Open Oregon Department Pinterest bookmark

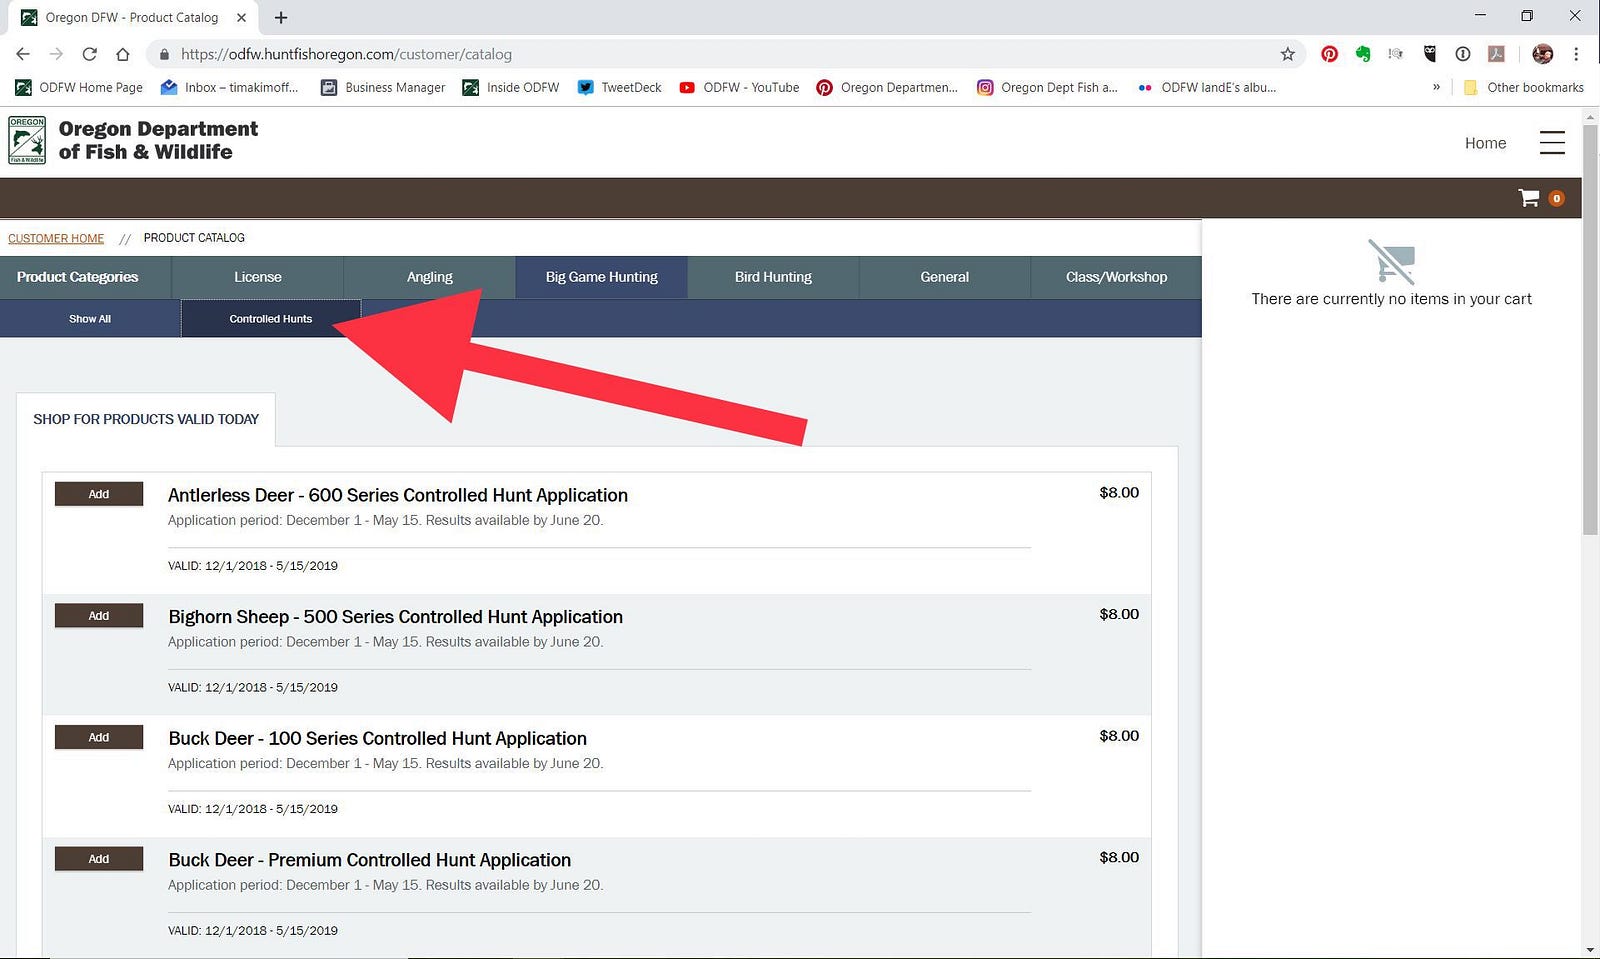pyautogui.click(x=887, y=87)
